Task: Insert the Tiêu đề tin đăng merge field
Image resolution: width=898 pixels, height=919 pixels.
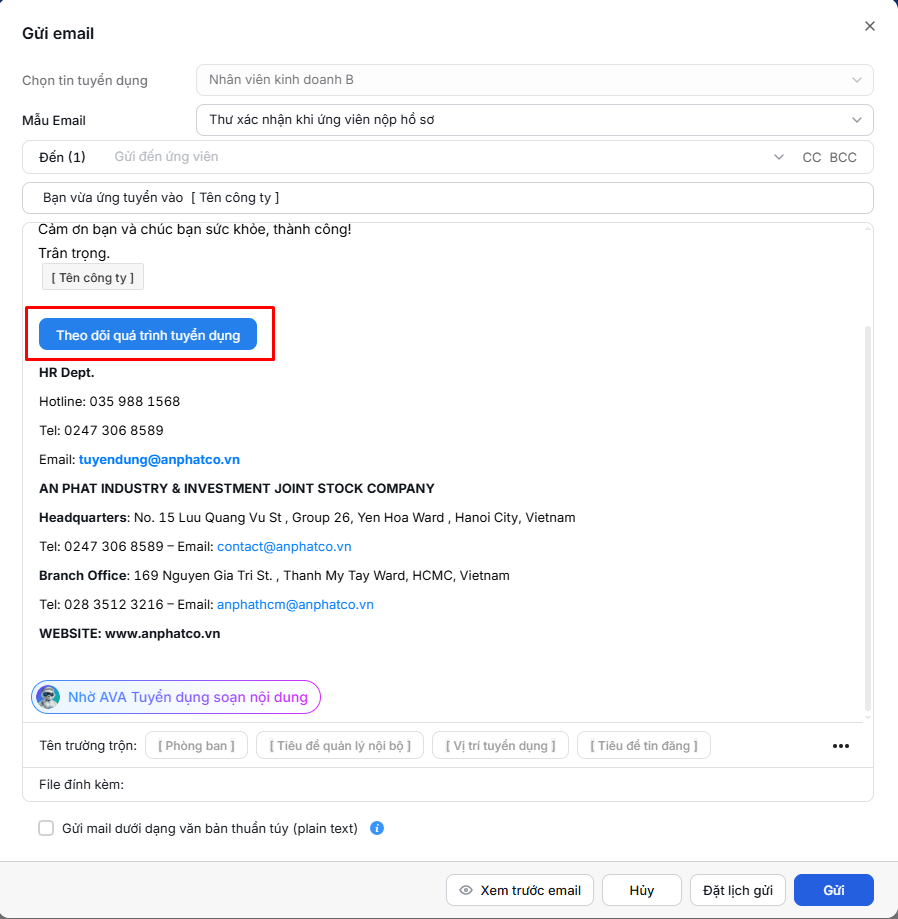Action: tap(644, 746)
